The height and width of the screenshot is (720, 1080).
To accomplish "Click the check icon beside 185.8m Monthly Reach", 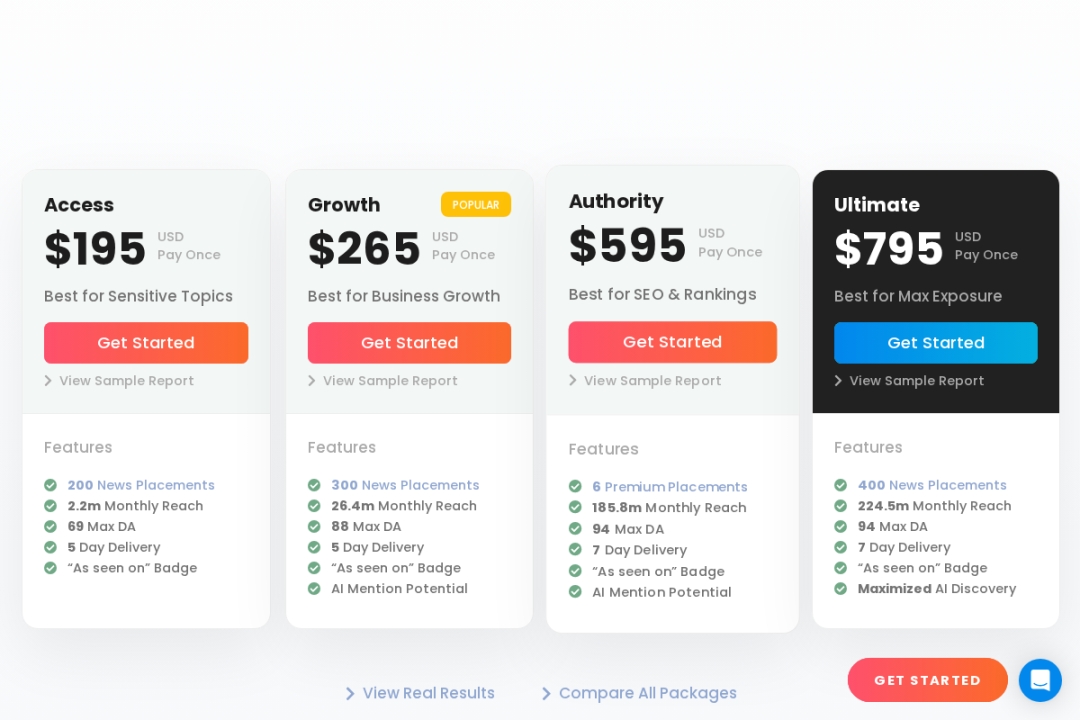I will 575,508.
